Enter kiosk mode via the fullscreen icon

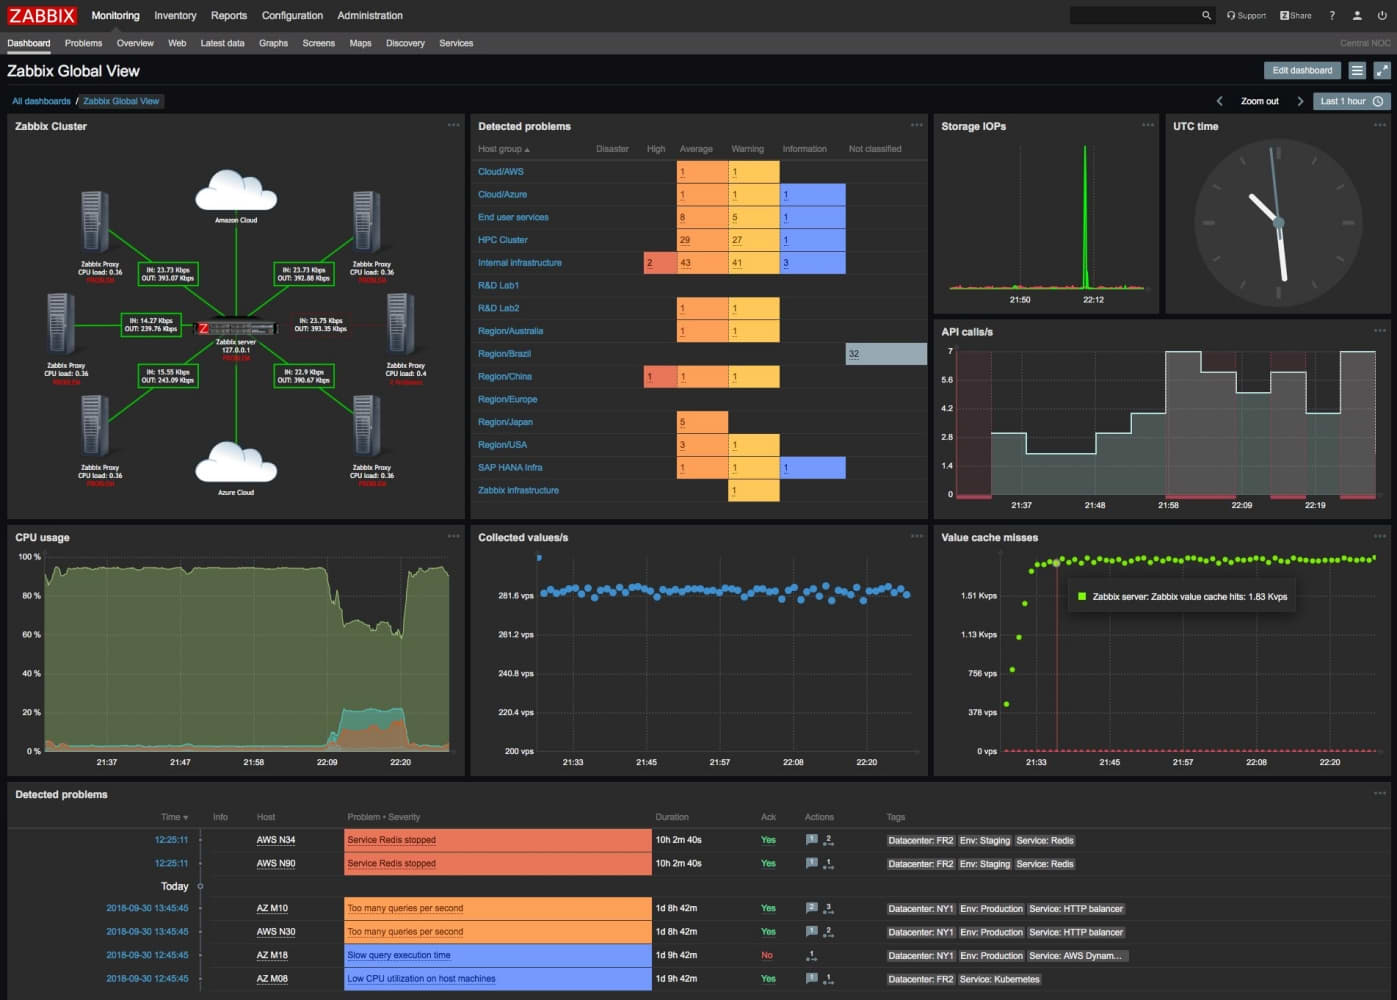click(1382, 70)
